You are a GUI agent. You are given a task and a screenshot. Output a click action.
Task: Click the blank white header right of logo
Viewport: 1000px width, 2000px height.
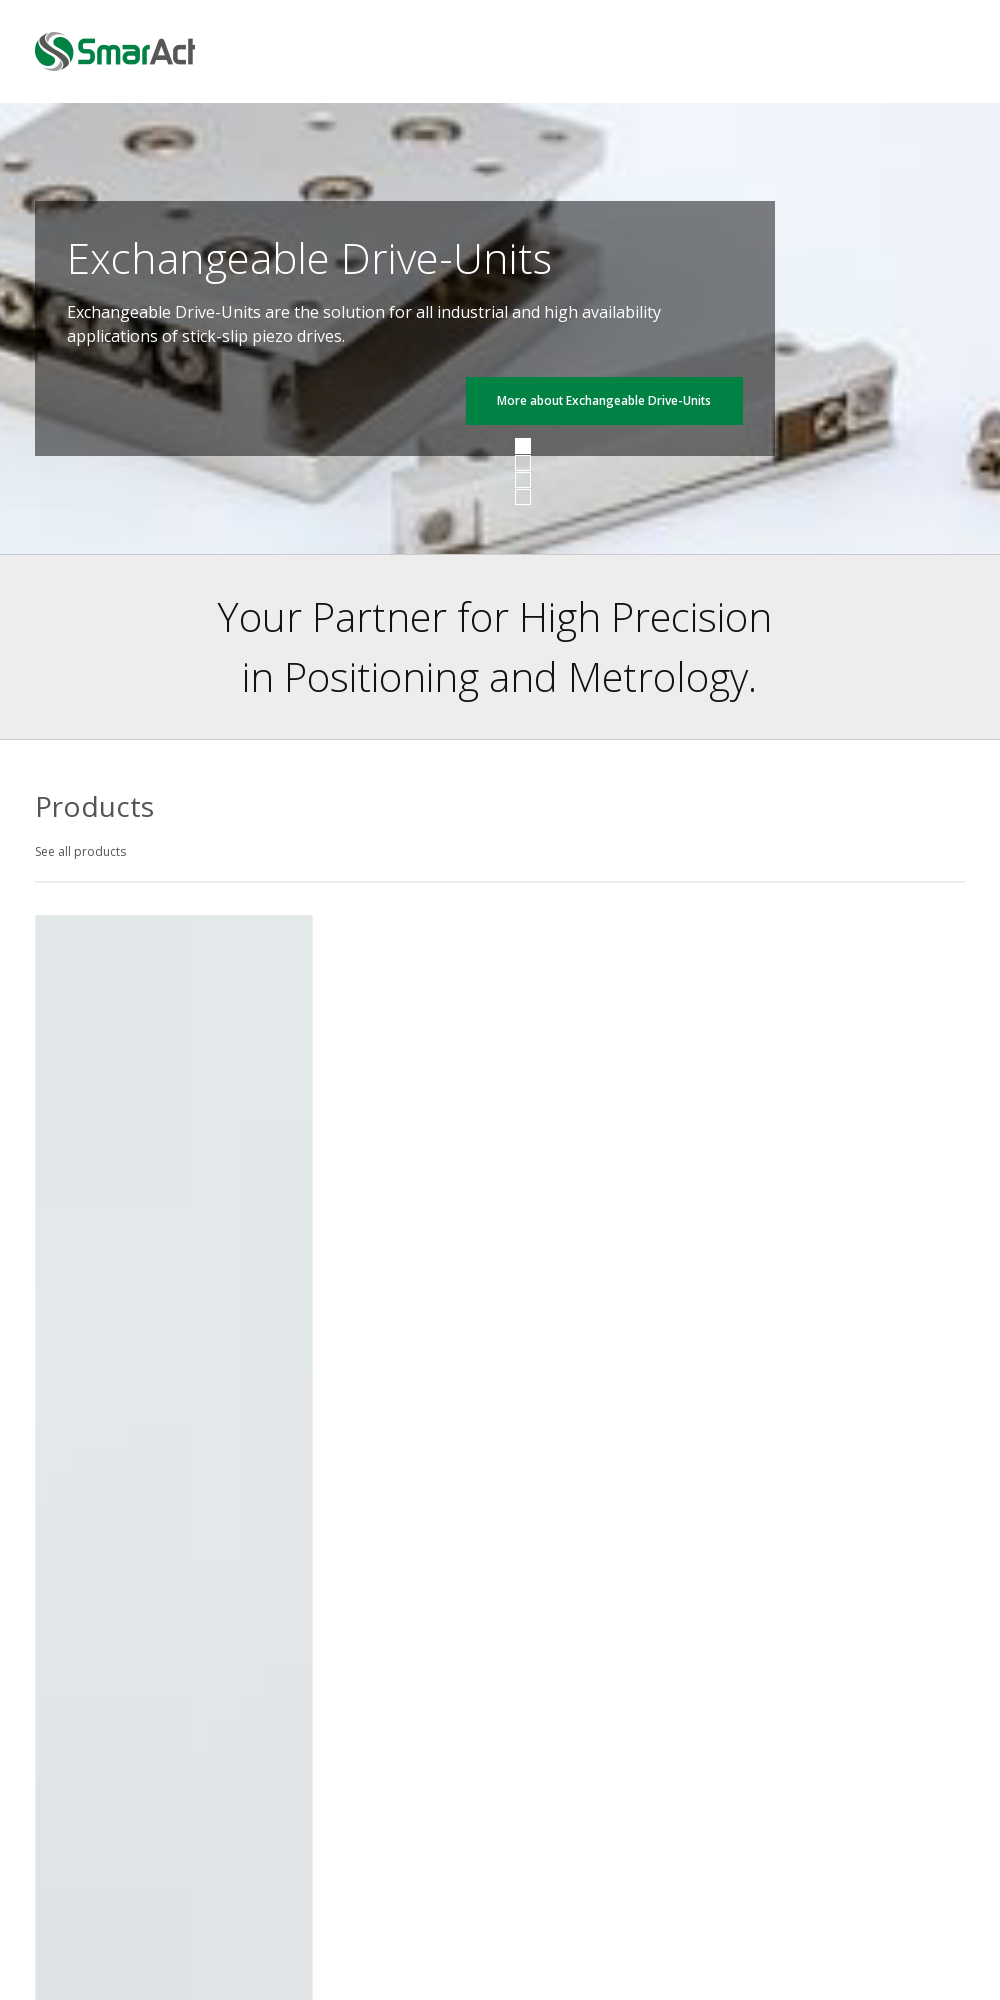click(x=600, y=52)
